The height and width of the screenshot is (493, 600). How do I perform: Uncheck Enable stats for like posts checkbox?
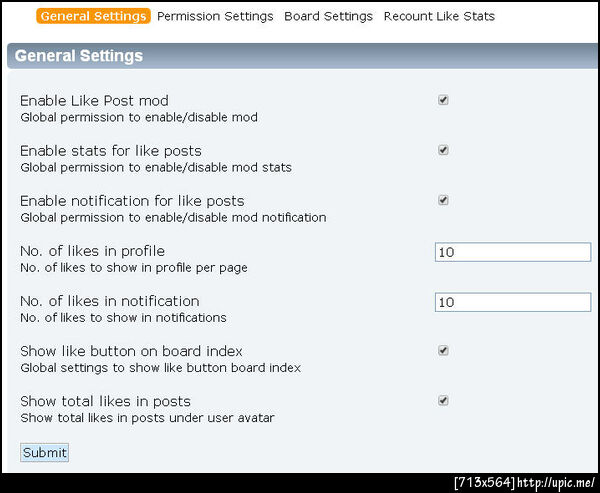point(443,150)
